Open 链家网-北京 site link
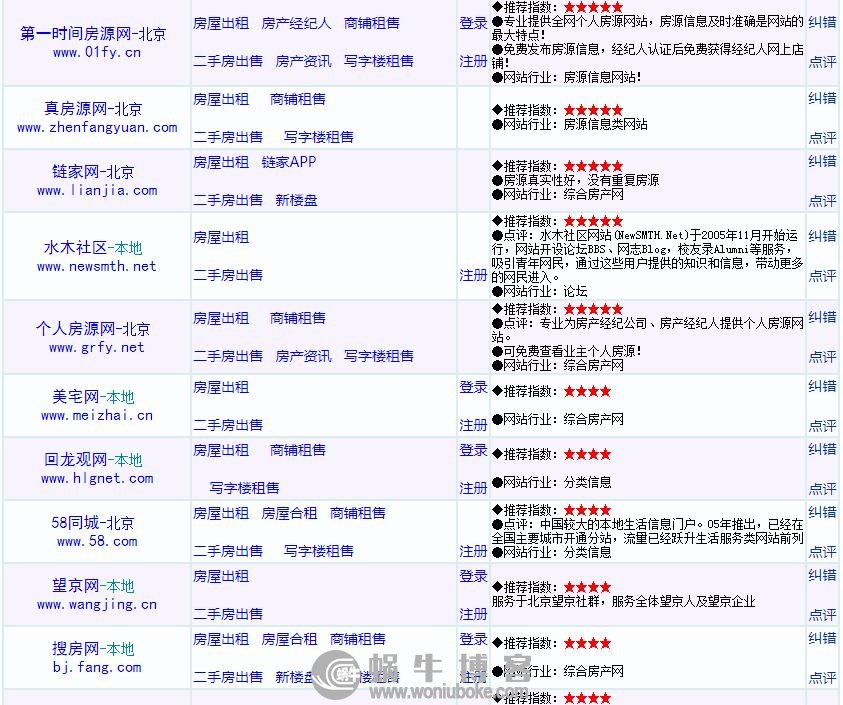This screenshot has height=705, width=843. tap(94, 172)
